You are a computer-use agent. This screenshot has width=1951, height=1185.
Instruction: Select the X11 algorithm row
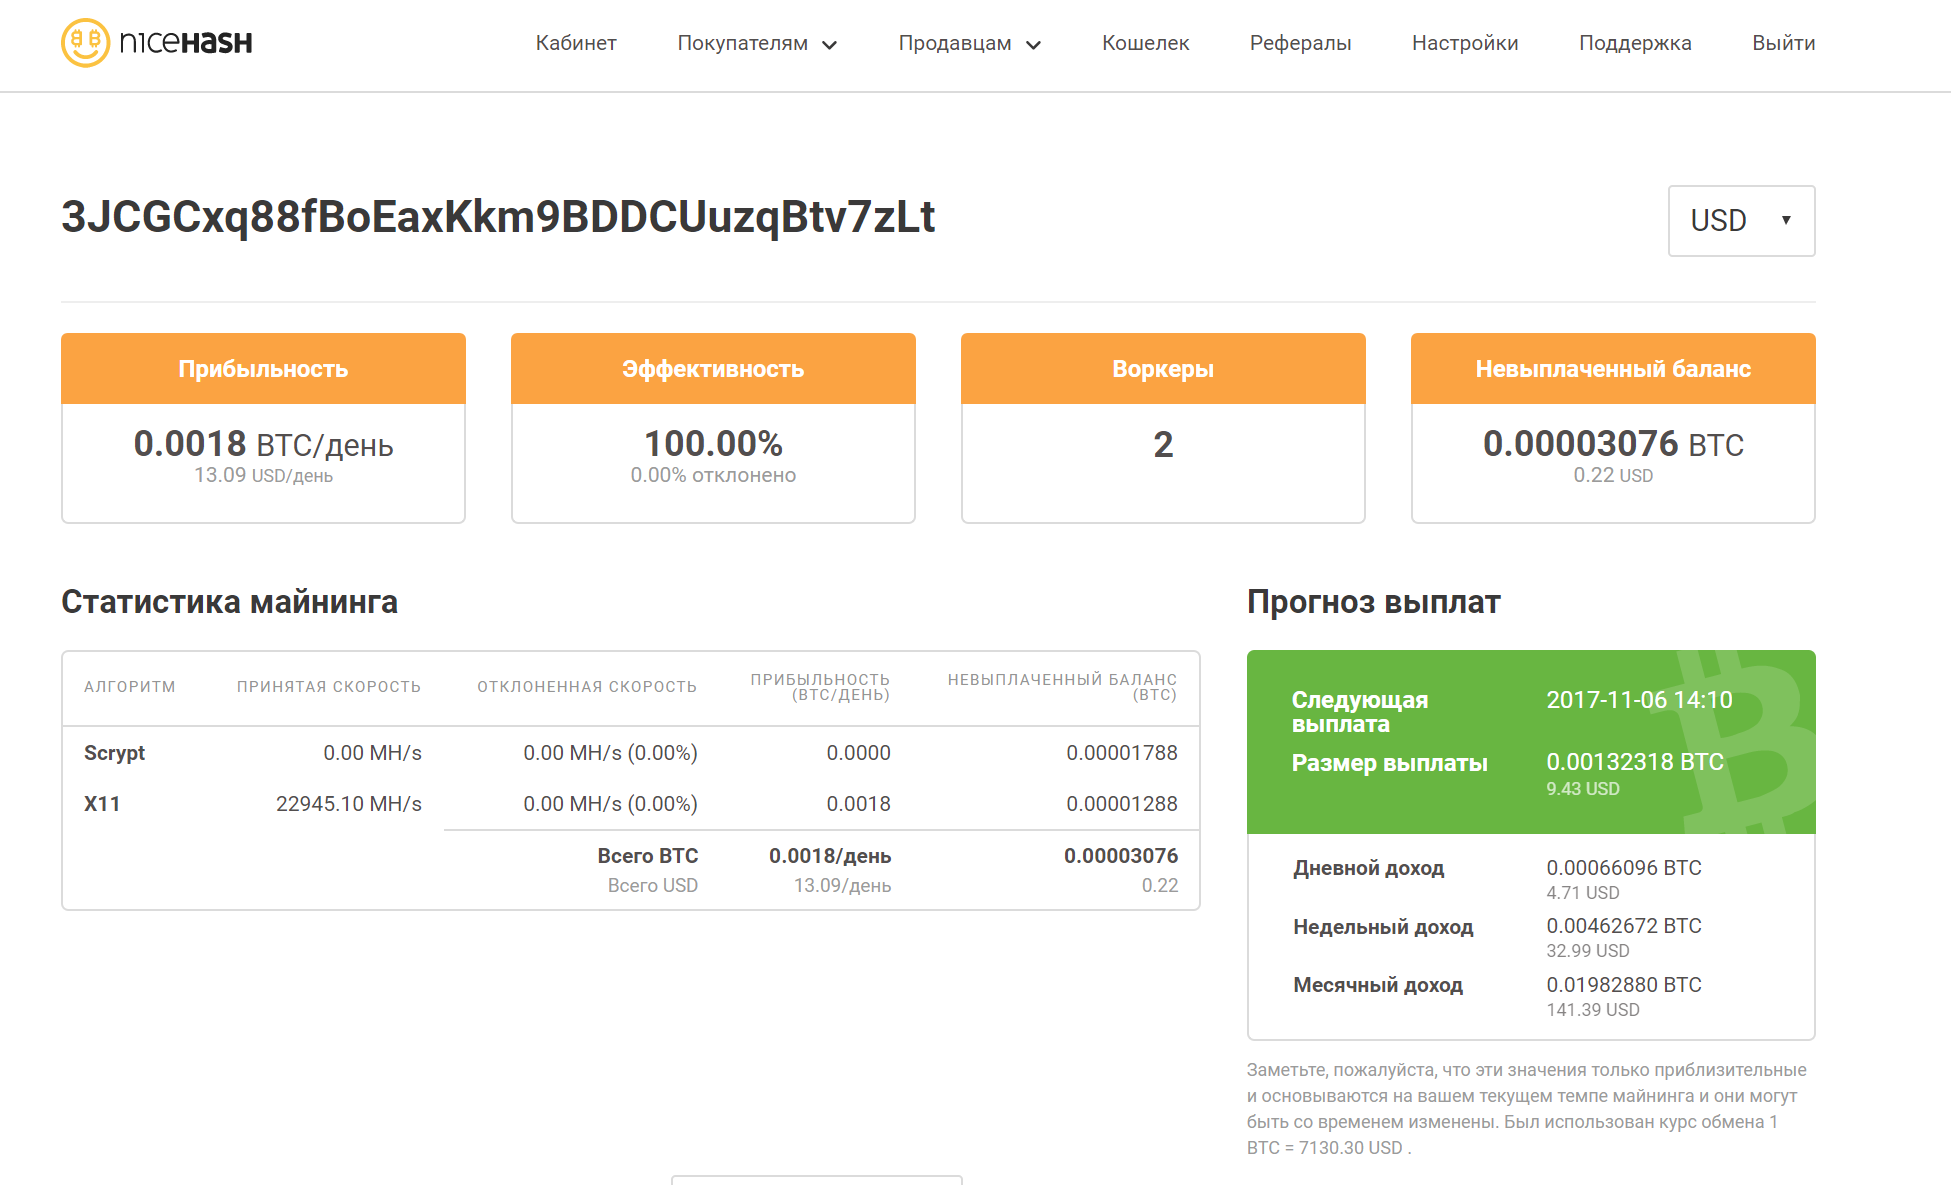click(x=631, y=804)
